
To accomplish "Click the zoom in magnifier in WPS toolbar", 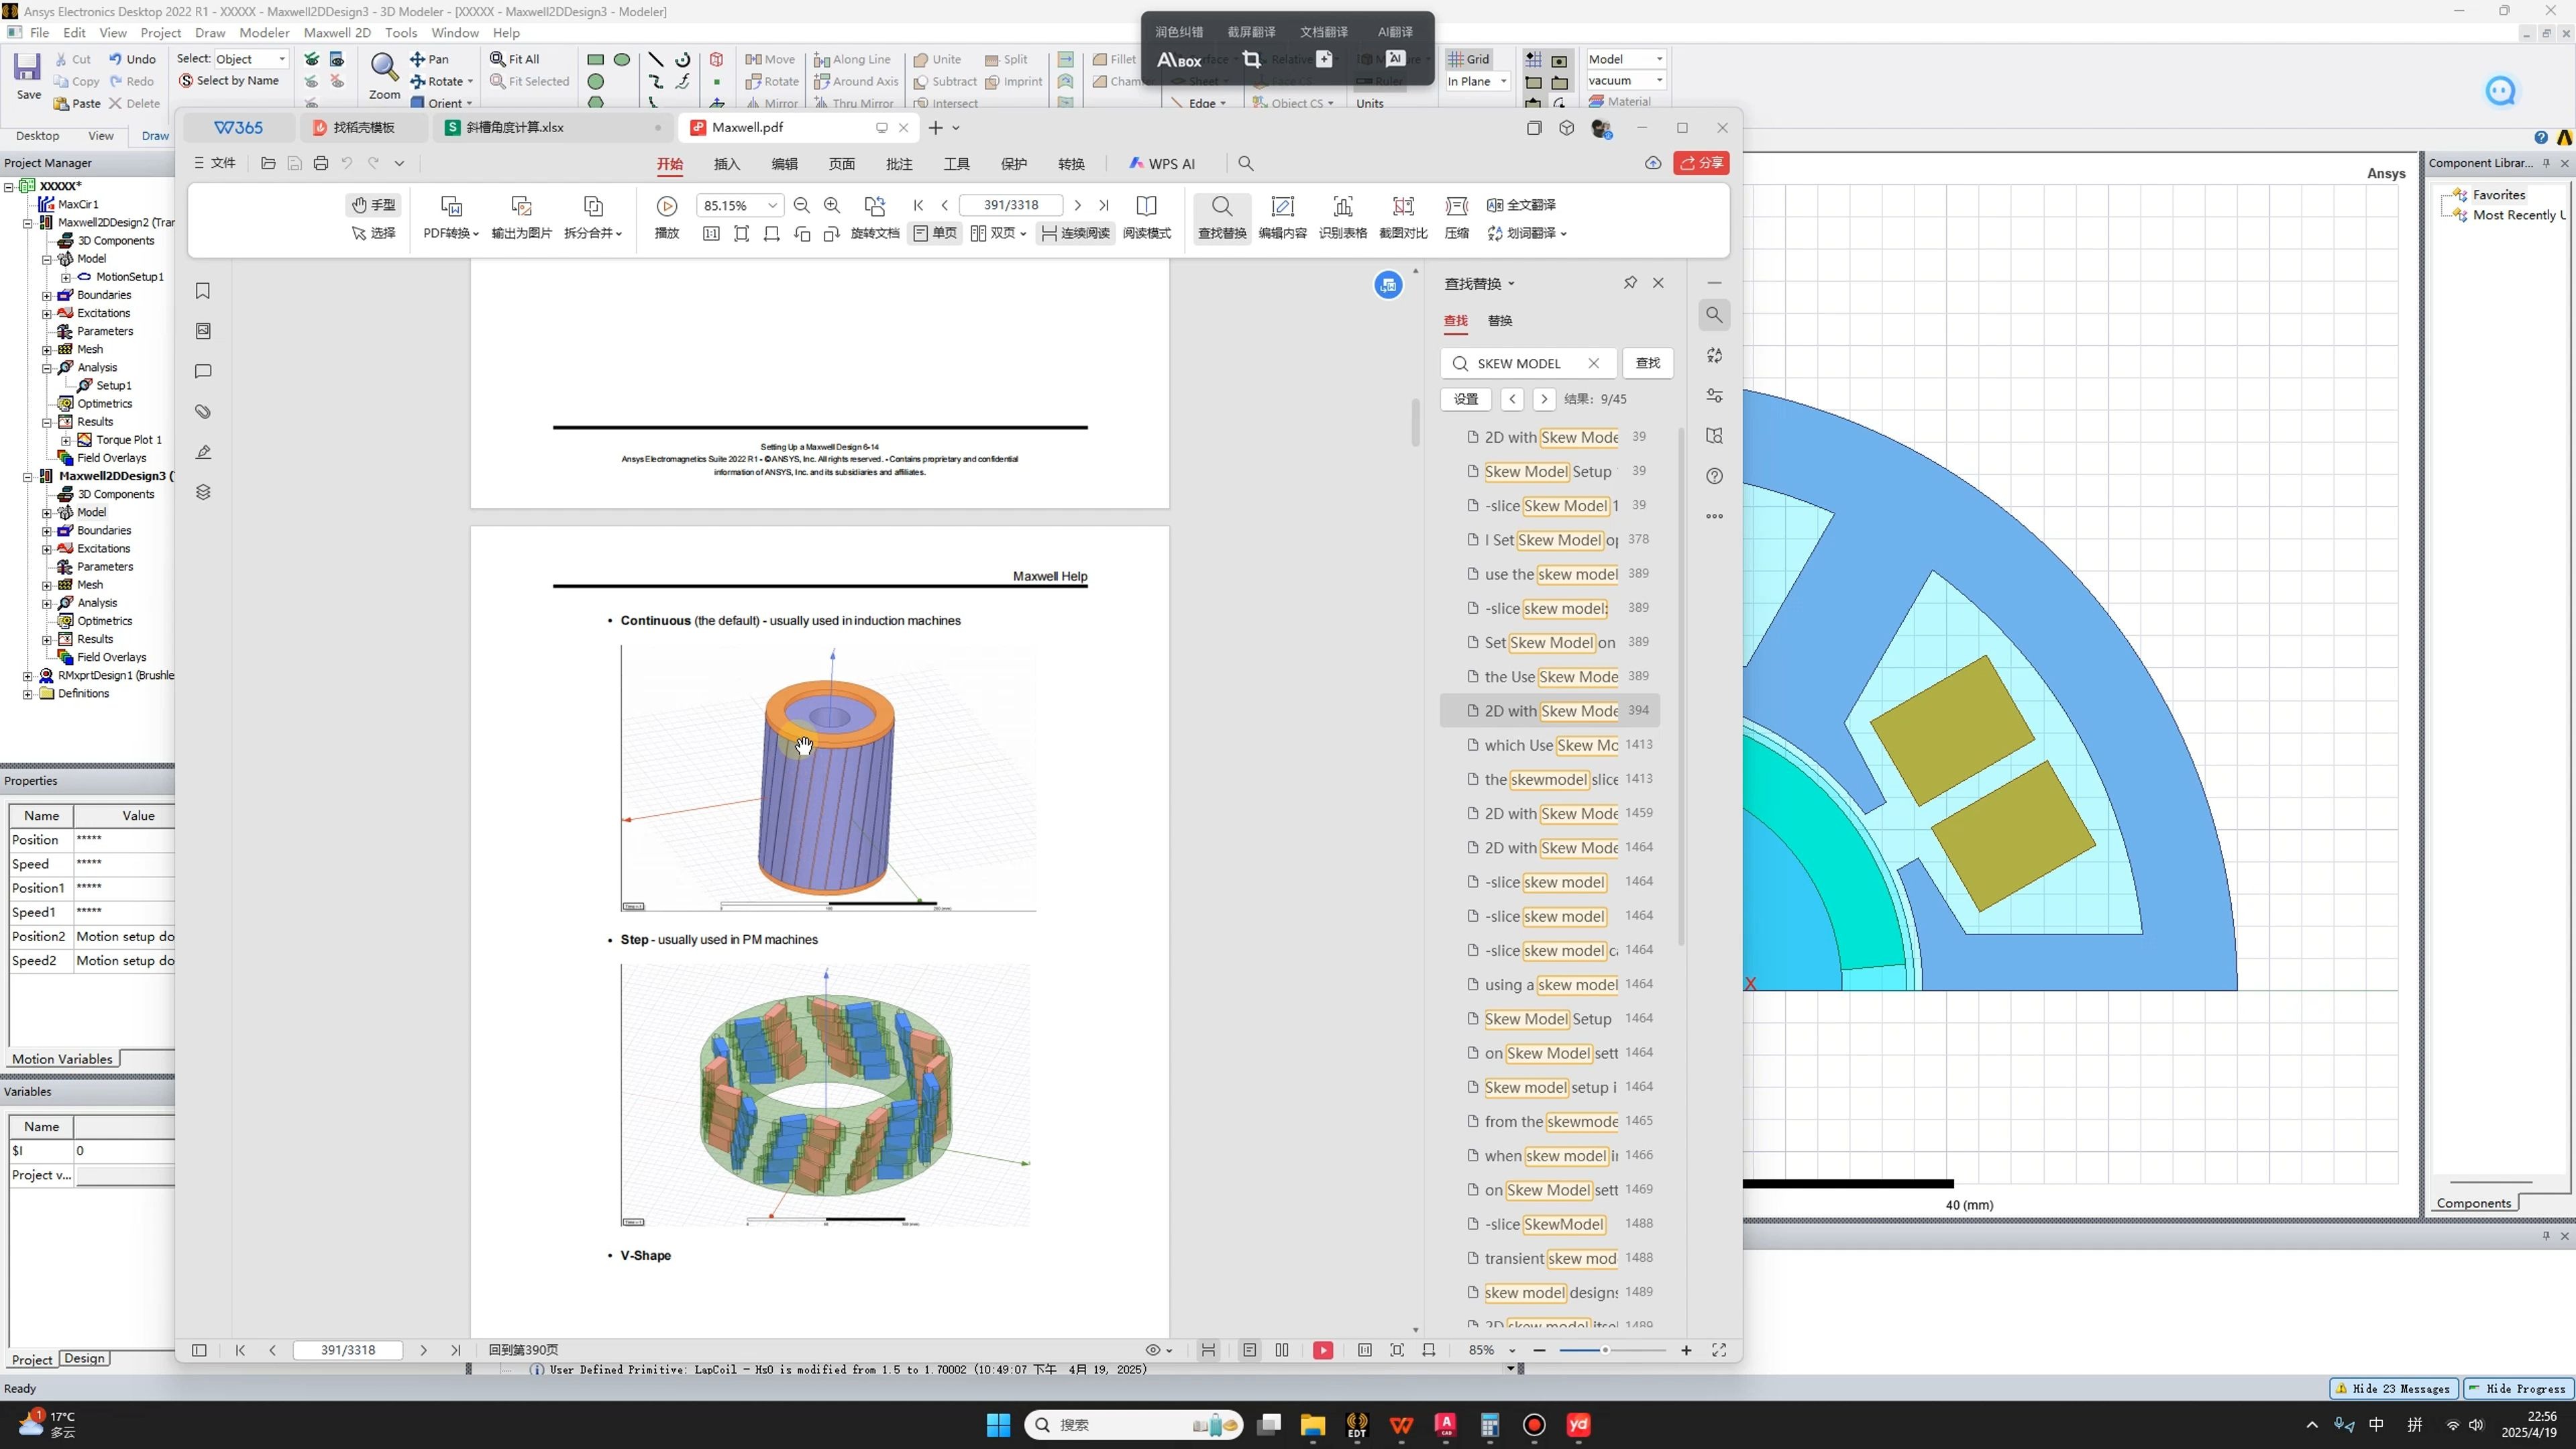I will coord(832,205).
